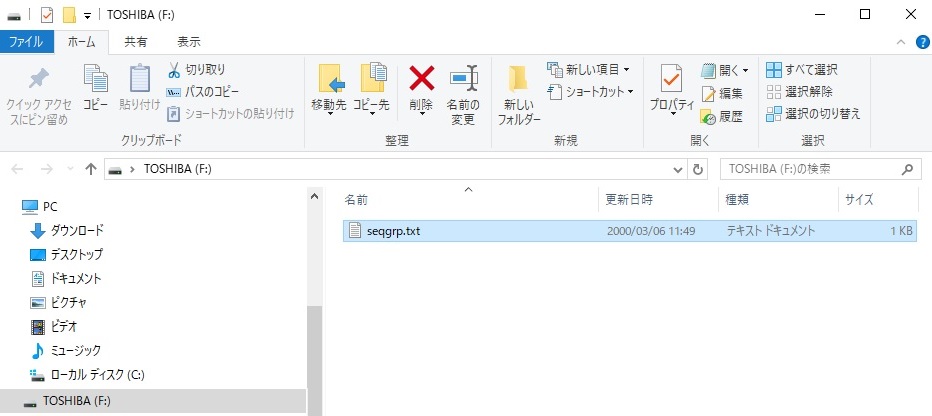Click the quick access new folder icon
This screenshot has height=416, width=932.
pos(69,15)
